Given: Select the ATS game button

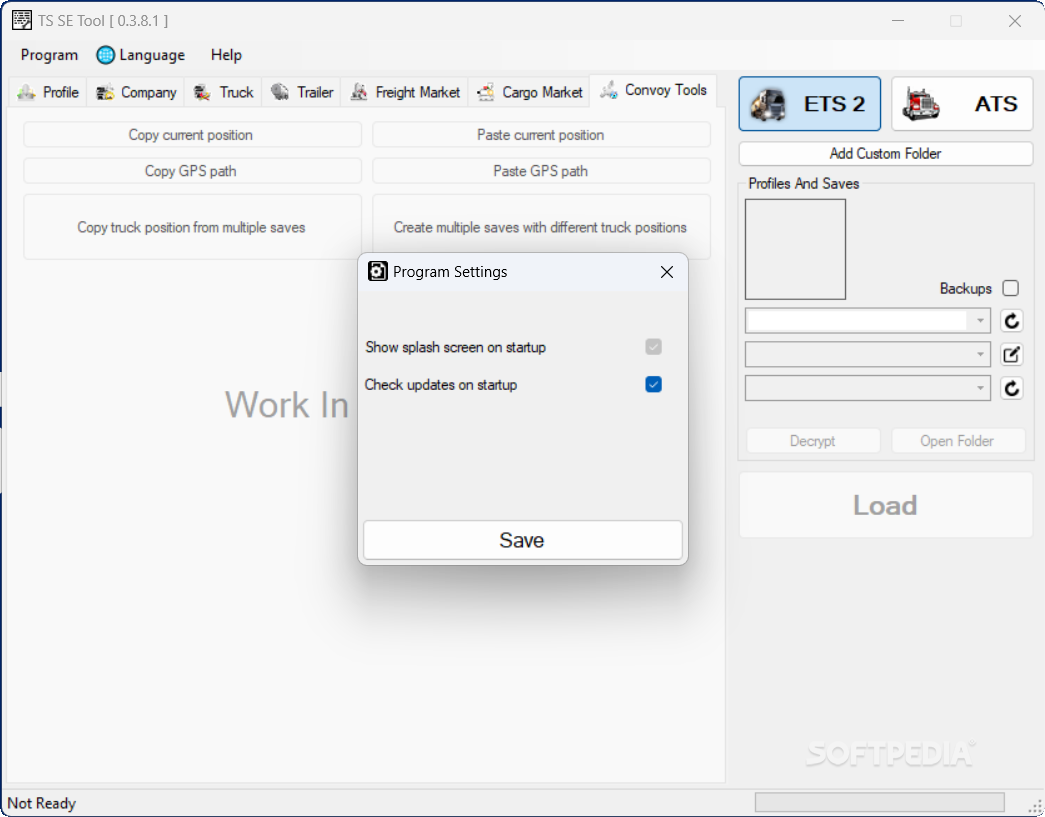Looking at the screenshot, I should tap(962, 104).
